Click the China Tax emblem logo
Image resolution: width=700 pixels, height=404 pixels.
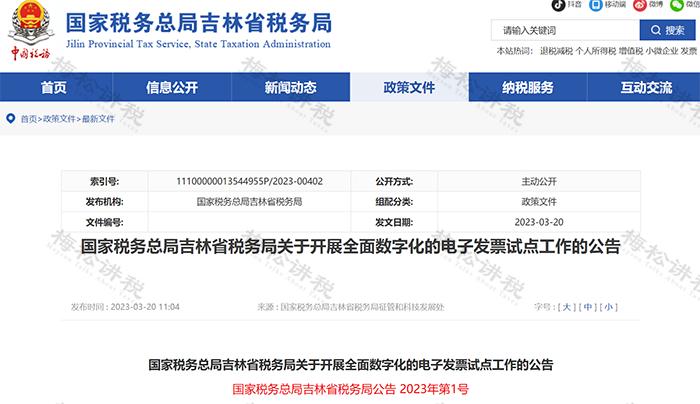click(30, 30)
